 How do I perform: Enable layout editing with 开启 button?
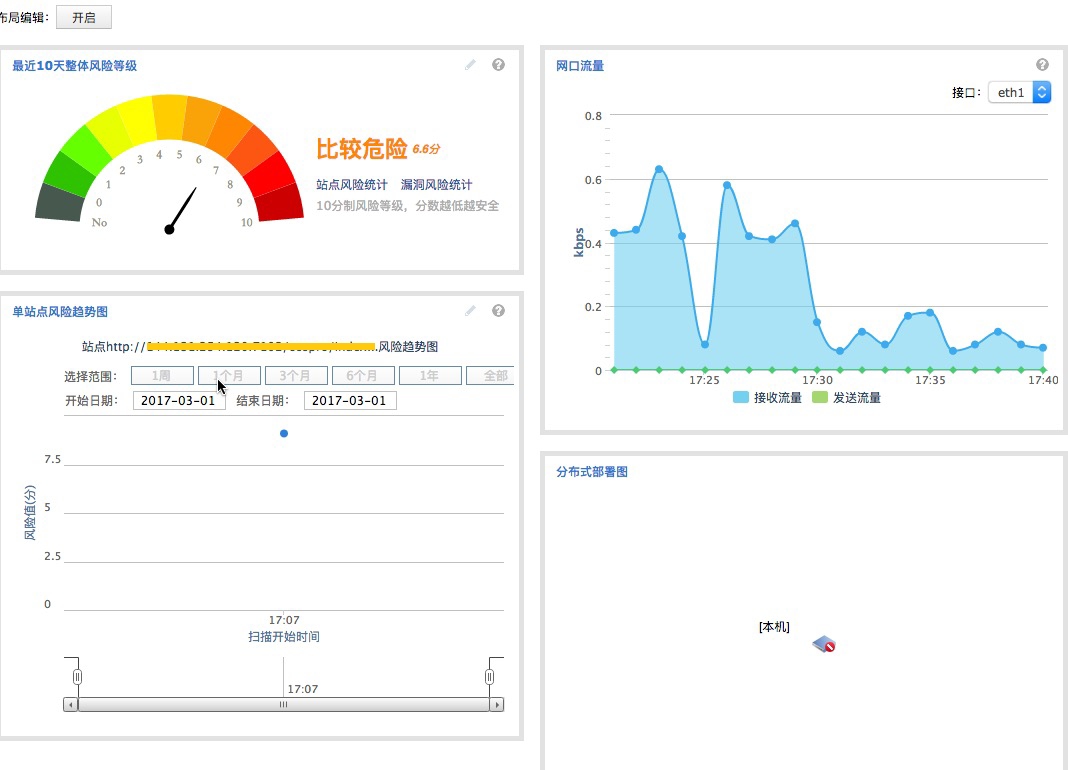(x=84, y=18)
